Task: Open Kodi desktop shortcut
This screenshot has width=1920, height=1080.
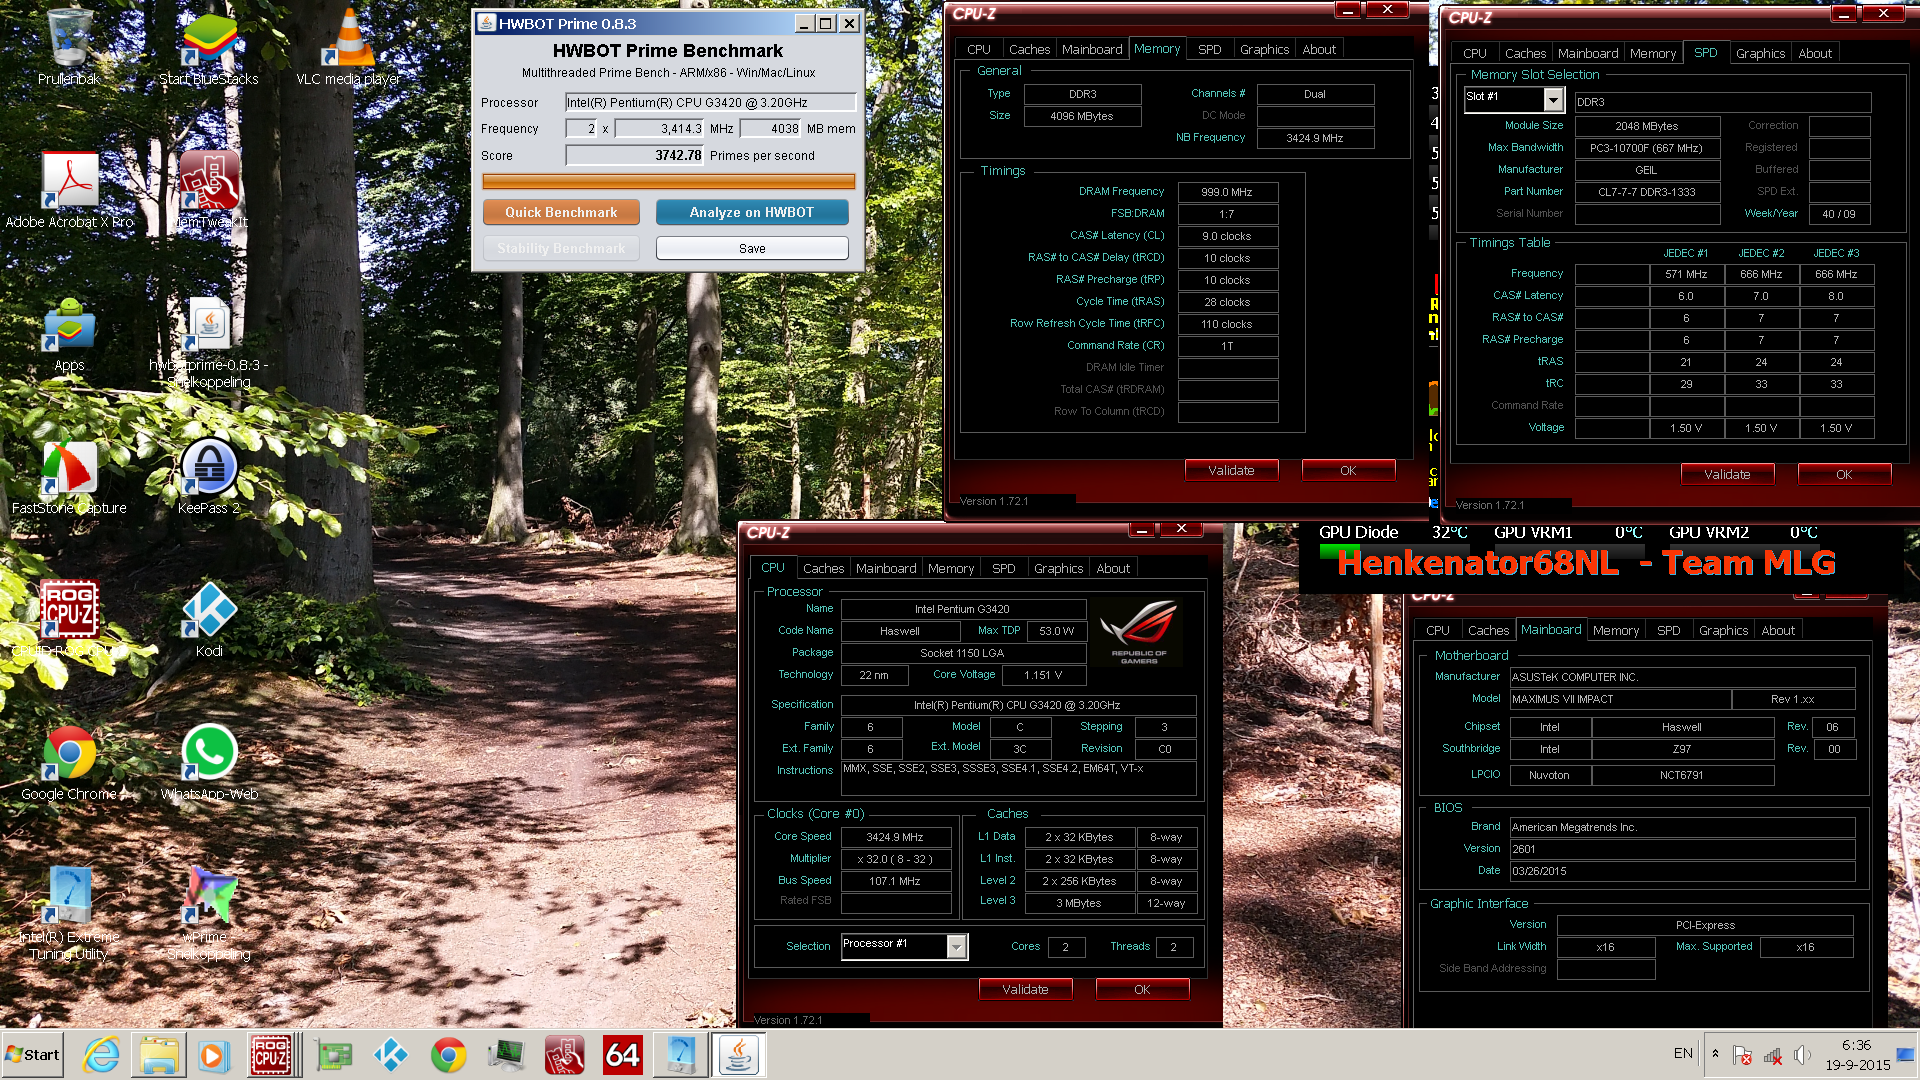Action: (x=209, y=620)
